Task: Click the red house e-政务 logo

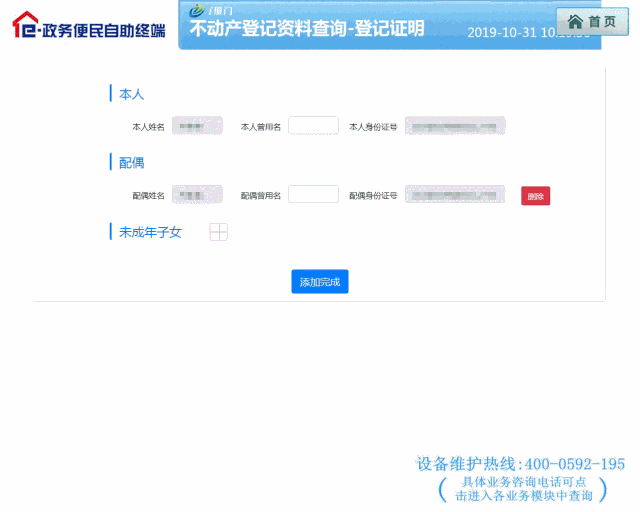Action: click(x=25, y=25)
